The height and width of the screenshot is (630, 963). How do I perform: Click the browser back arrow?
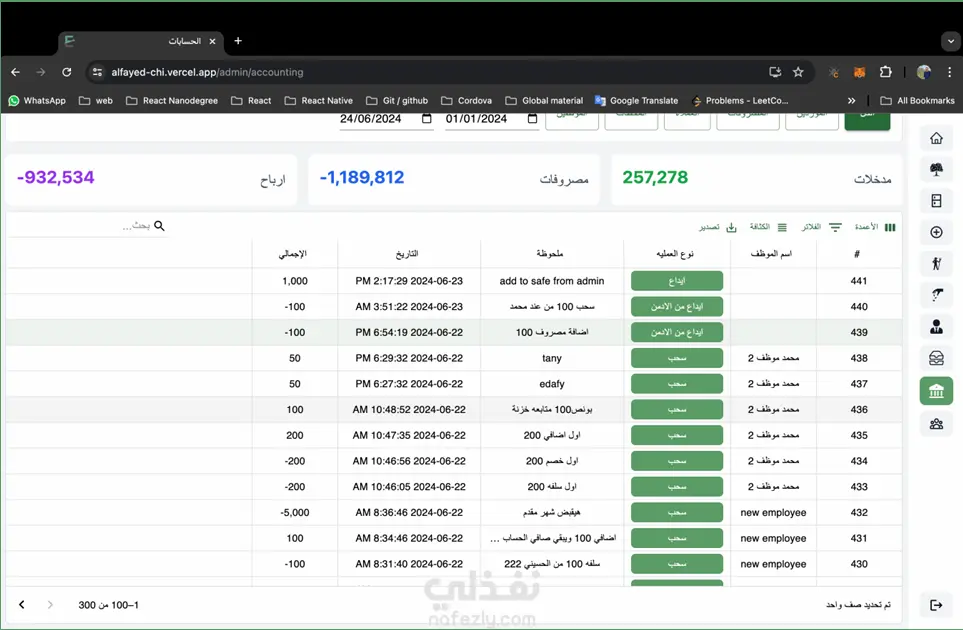(15, 72)
